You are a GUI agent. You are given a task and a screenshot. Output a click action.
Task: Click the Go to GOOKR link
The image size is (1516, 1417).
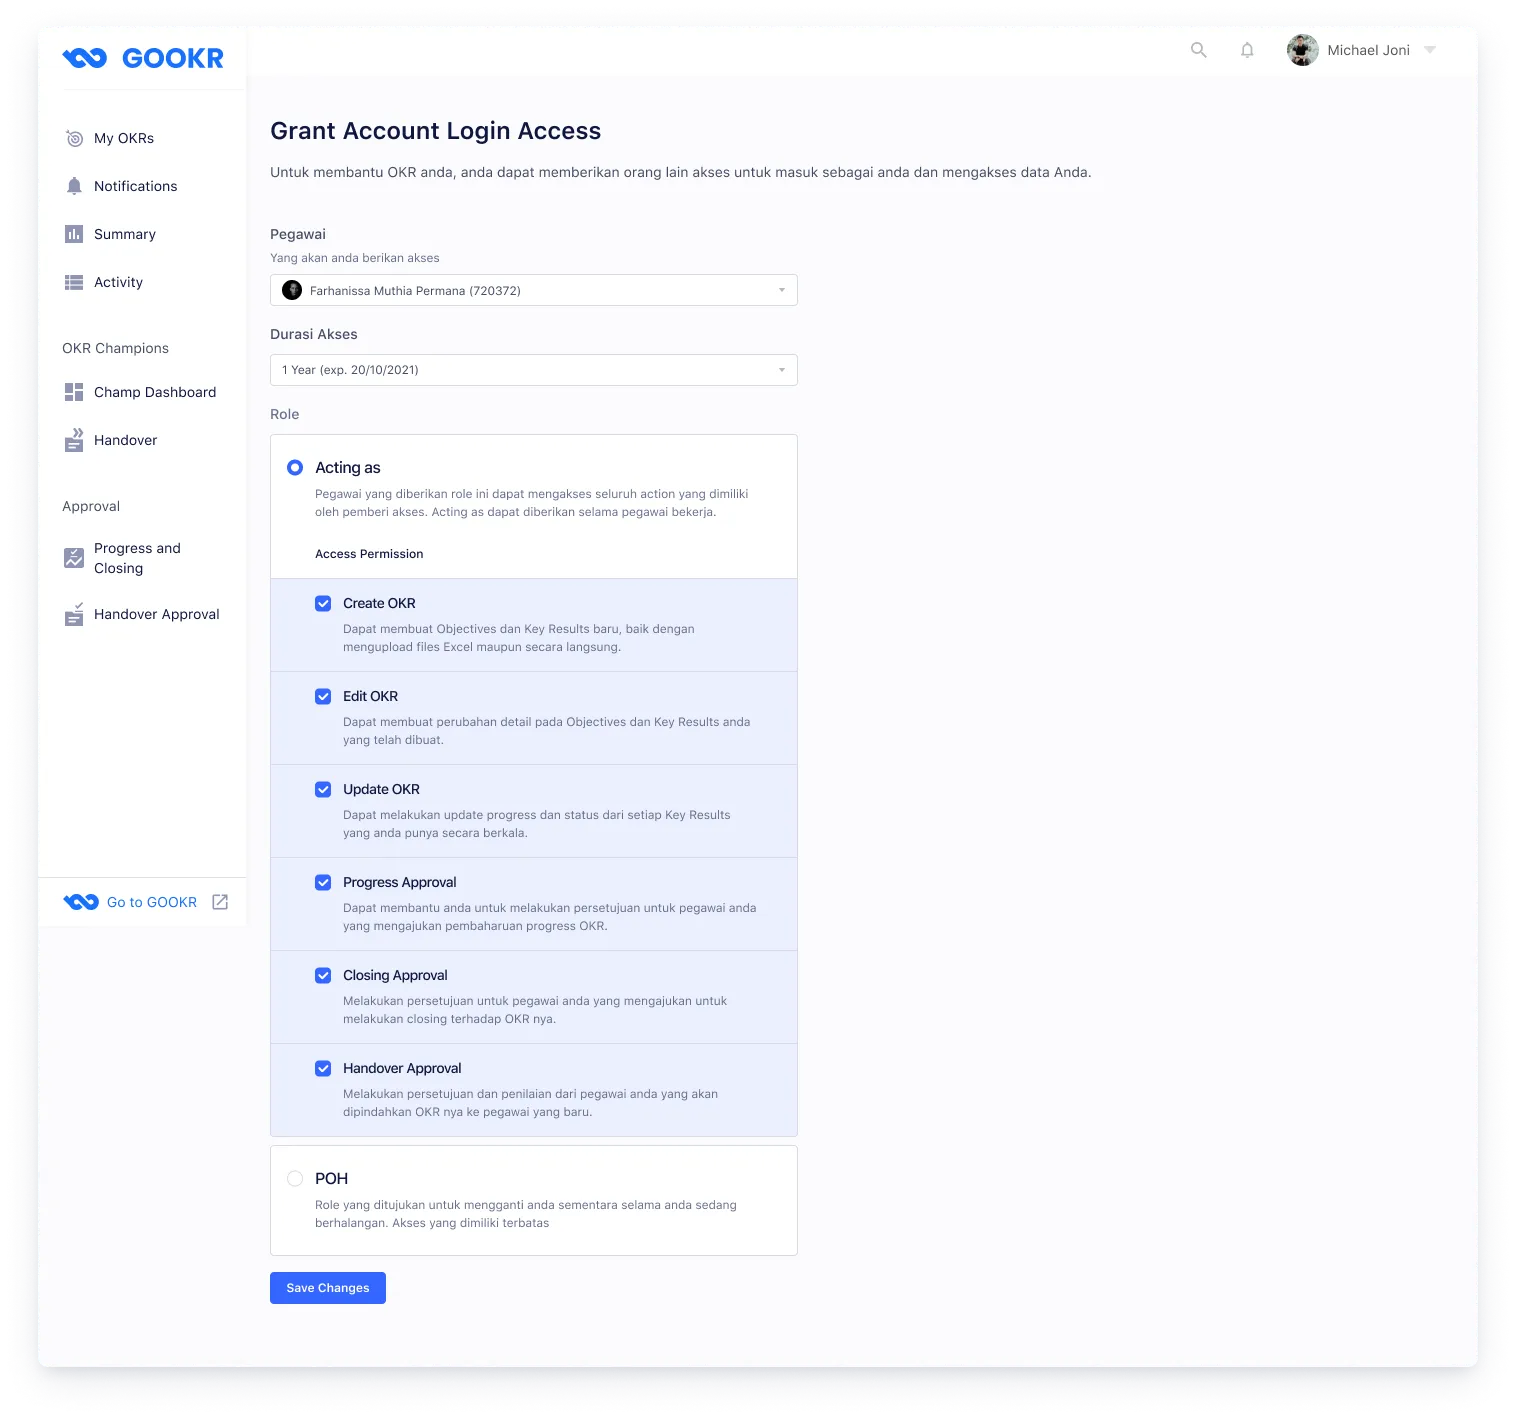[150, 901]
